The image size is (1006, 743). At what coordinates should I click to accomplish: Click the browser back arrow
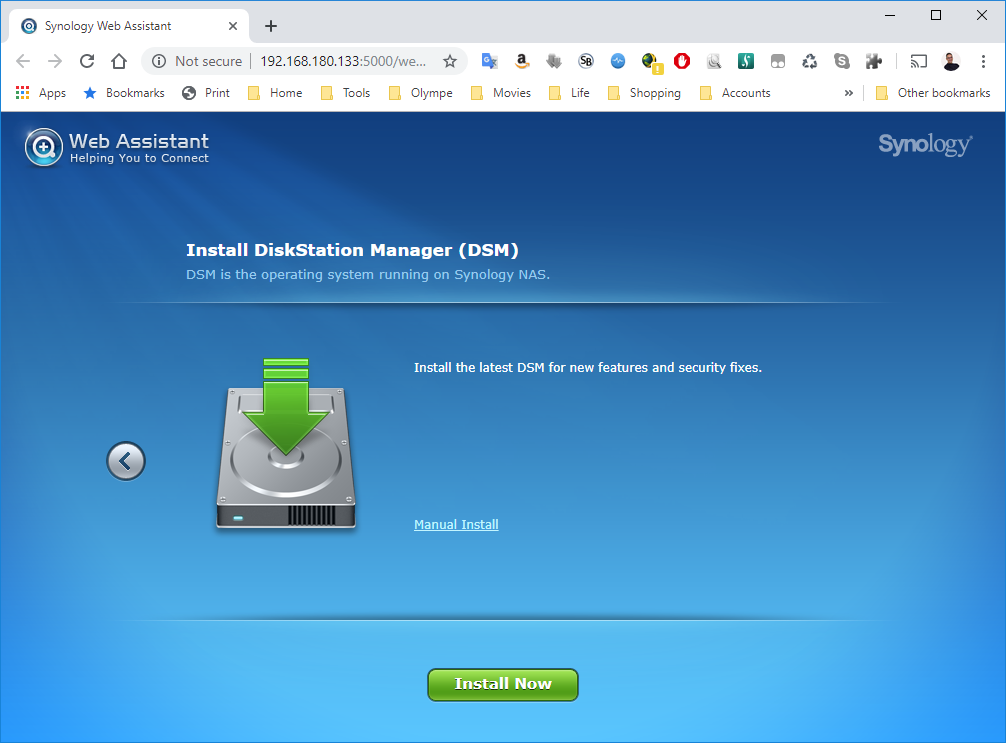click(x=23, y=61)
